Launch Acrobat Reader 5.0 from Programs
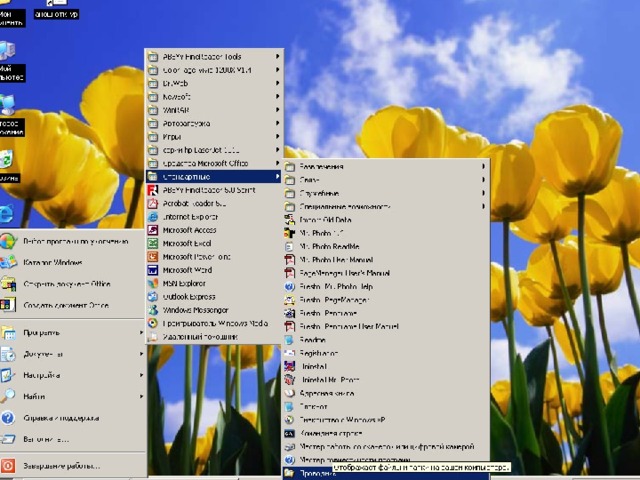This screenshot has width=640, height=480. [x=213, y=203]
